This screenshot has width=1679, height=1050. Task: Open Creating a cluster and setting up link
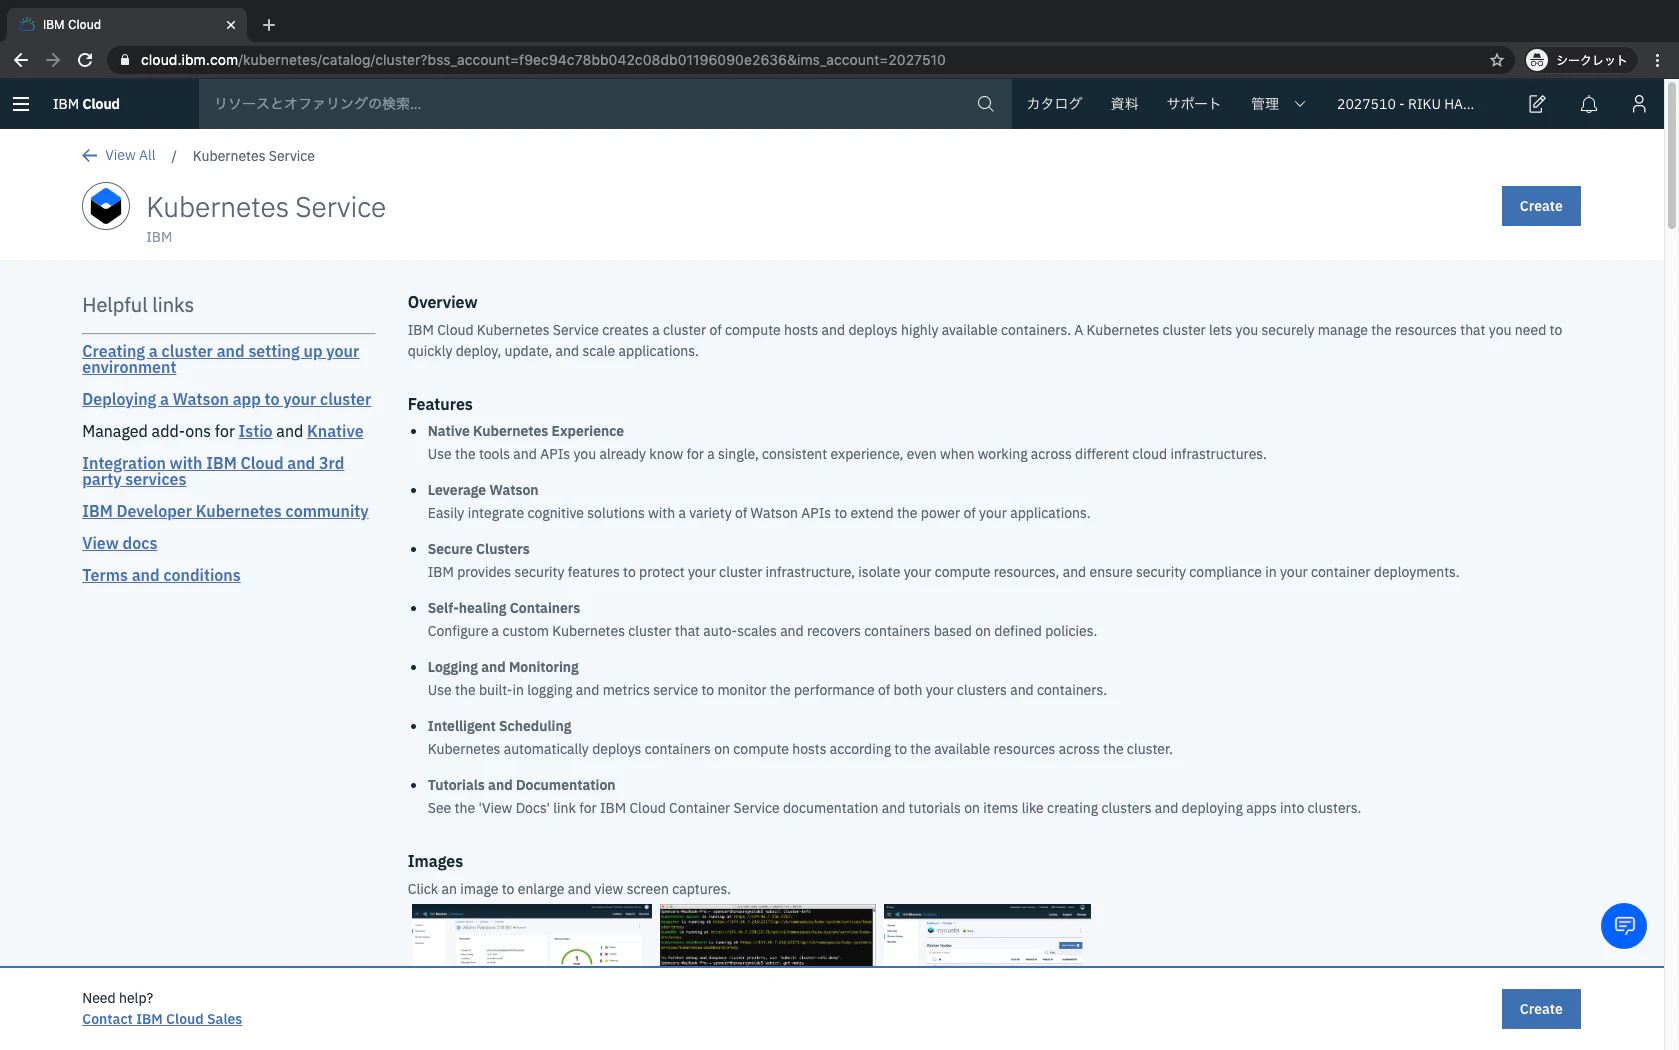220,359
